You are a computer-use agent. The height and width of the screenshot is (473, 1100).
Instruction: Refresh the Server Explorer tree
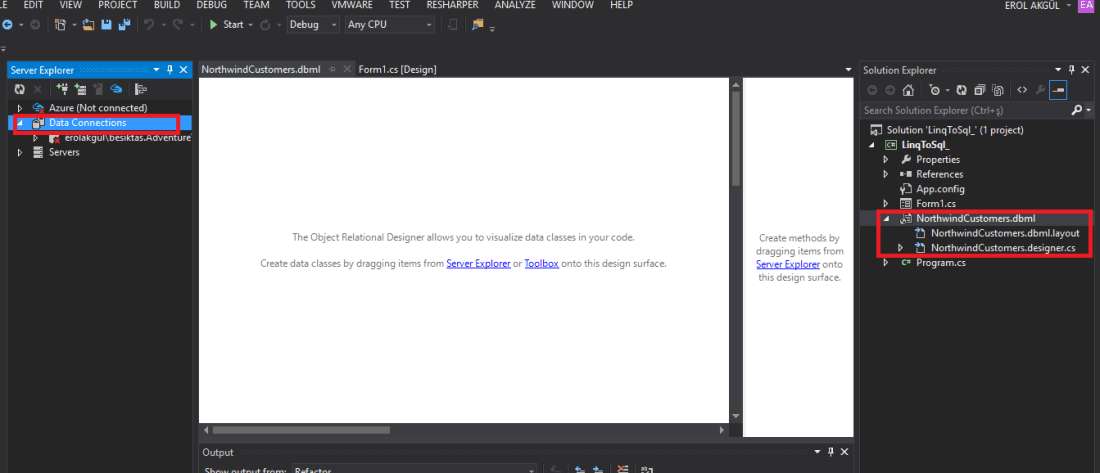pyautogui.click(x=19, y=89)
